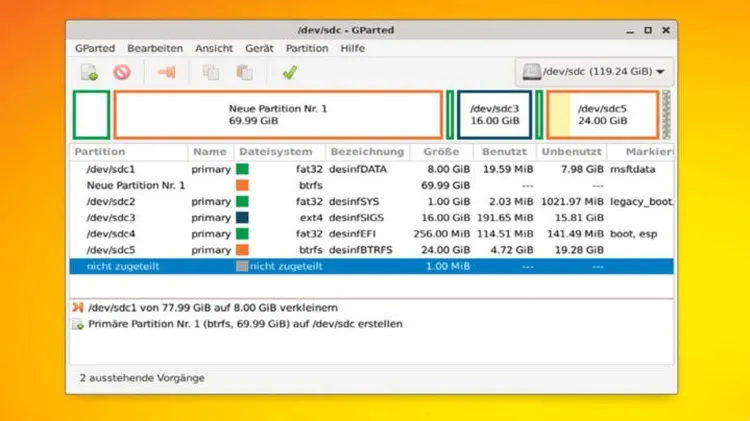Click the New partition toolbar icon
The width and height of the screenshot is (750, 421).
pos(89,72)
